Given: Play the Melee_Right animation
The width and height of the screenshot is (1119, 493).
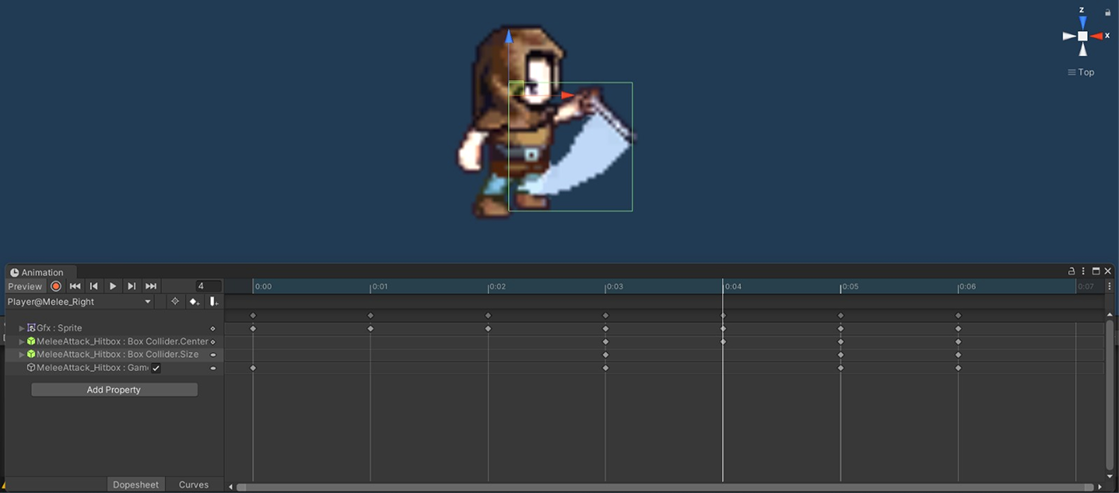Looking at the screenshot, I should pyautogui.click(x=113, y=286).
